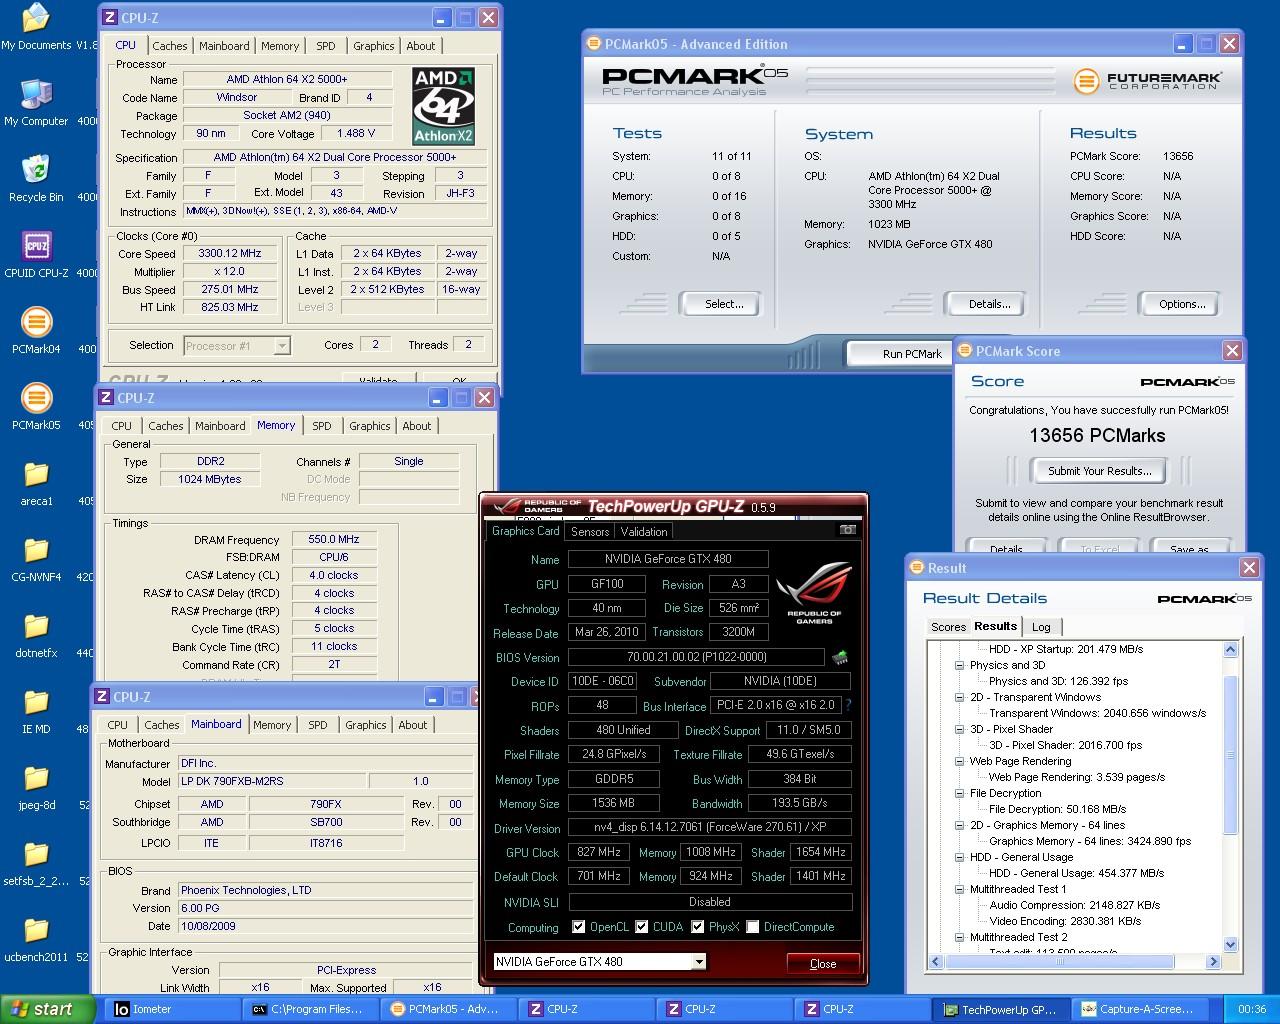
Task: Click Close button in GPU-Z
Action: [x=823, y=963]
